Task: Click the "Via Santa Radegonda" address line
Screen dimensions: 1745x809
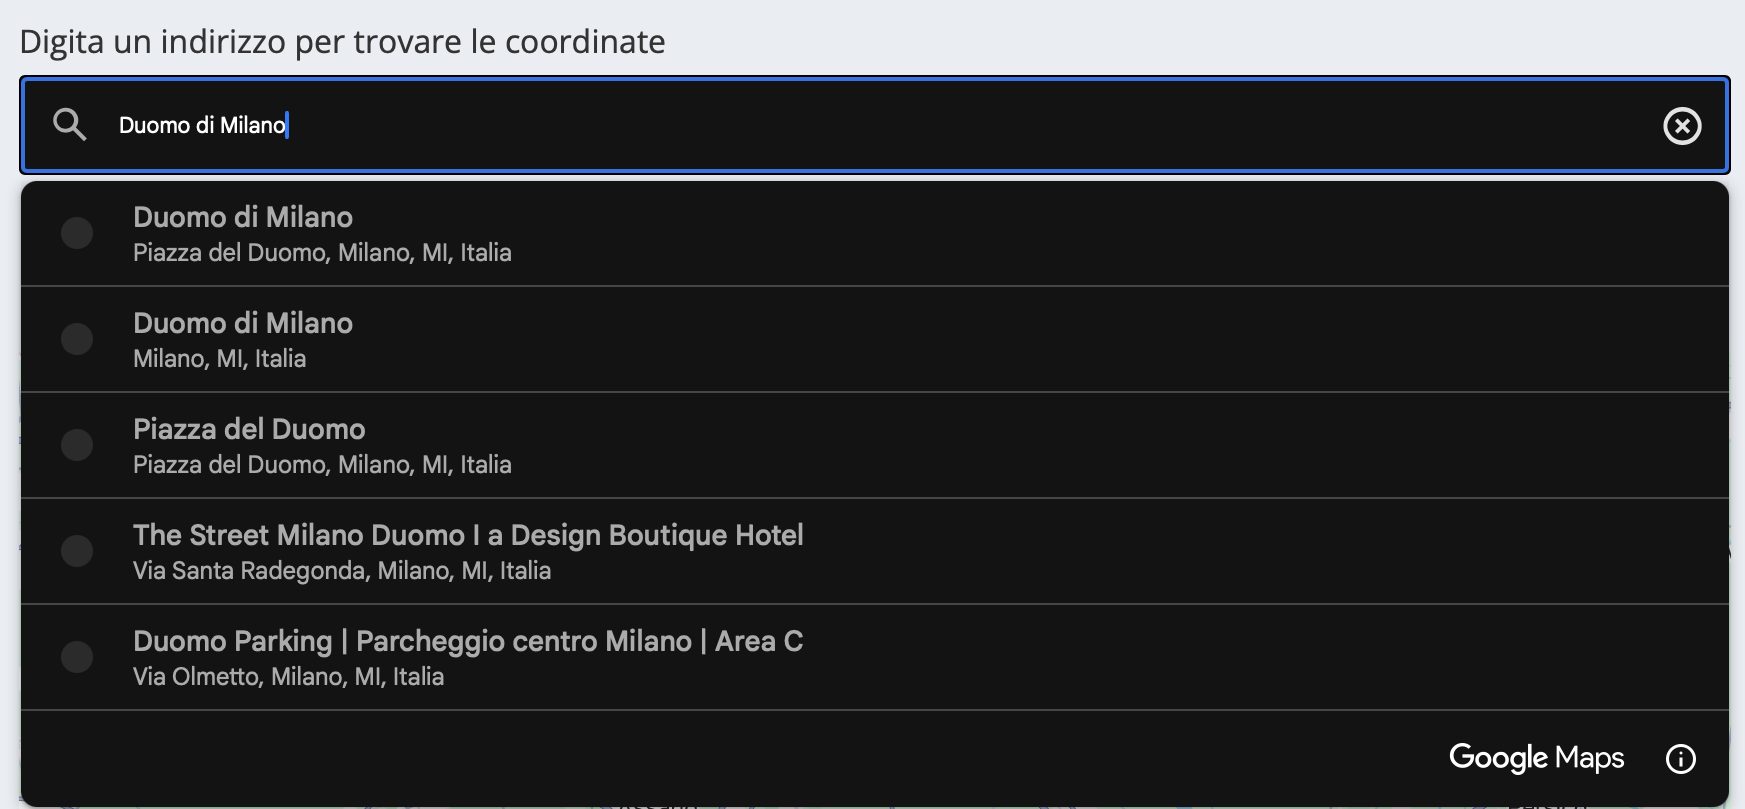Action: pos(342,571)
